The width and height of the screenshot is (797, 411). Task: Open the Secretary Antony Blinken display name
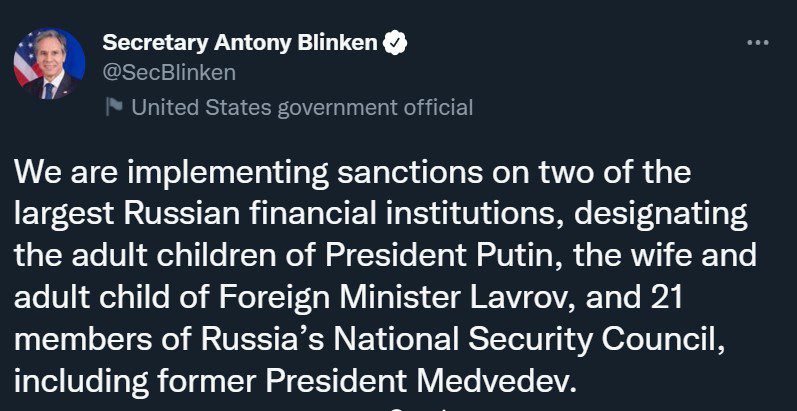pos(240,43)
